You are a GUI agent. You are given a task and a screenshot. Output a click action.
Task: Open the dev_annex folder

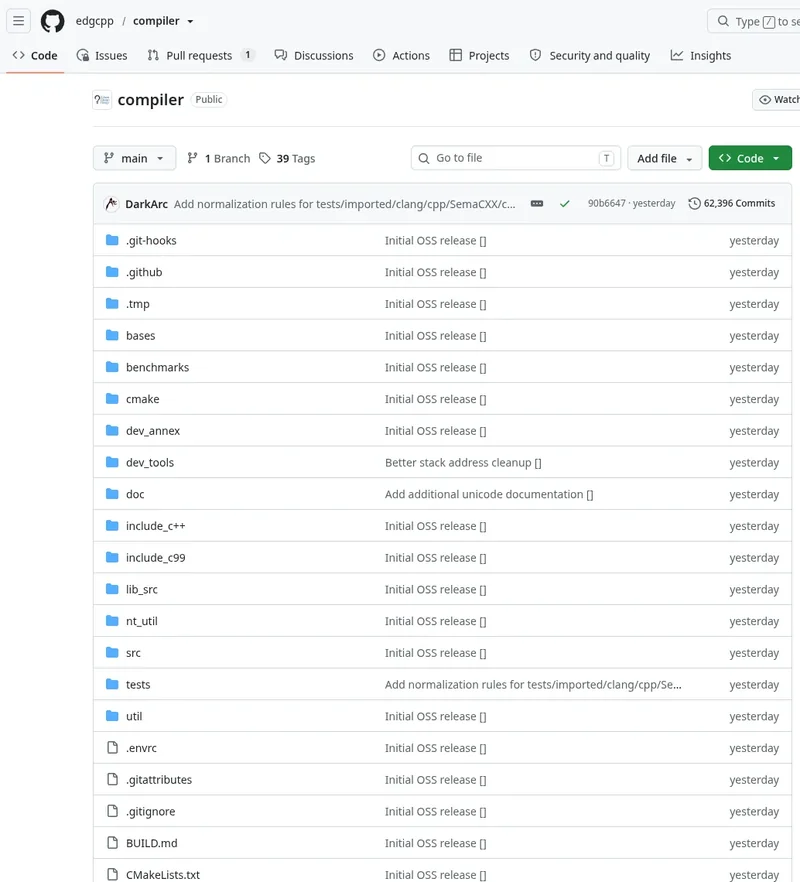[x=153, y=431]
